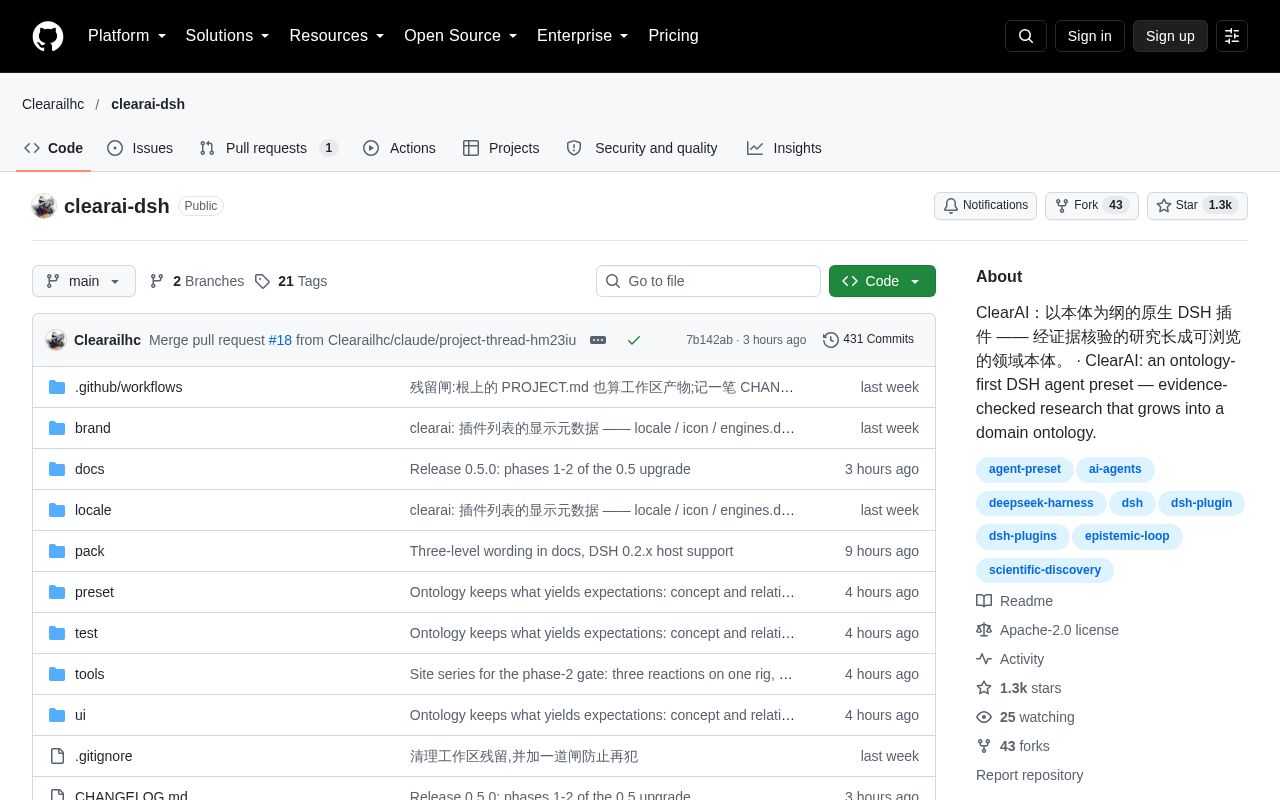Click the Sign in button

1090,36
